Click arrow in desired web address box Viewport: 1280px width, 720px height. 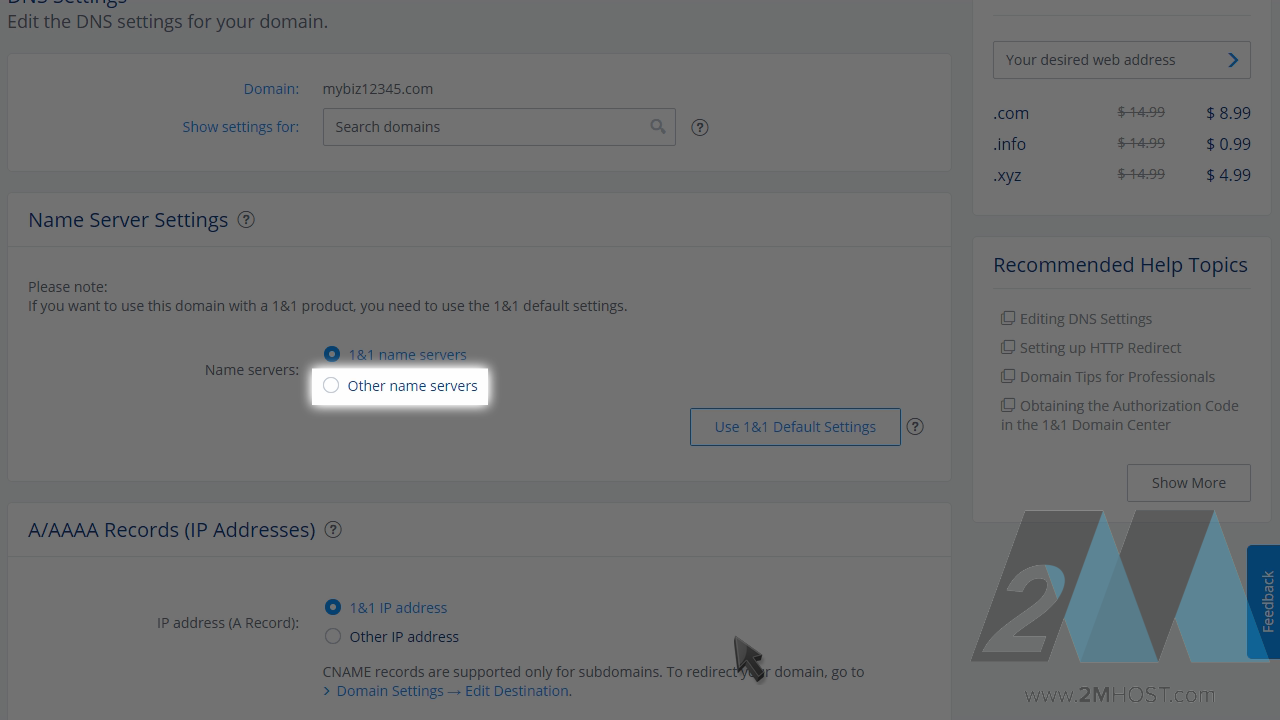pos(1233,60)
